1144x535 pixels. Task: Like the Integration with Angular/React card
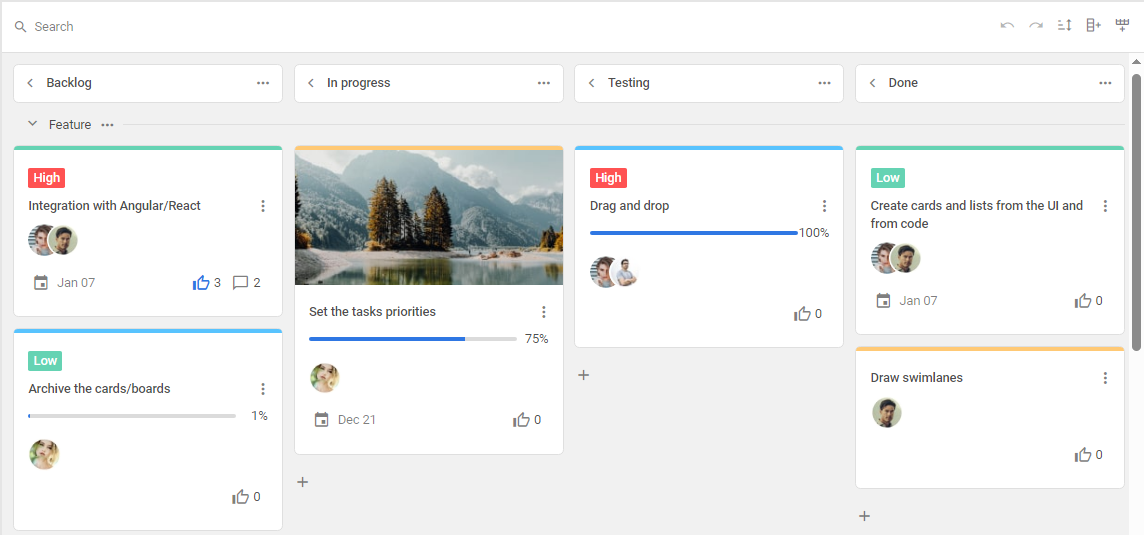pos(201,282)
